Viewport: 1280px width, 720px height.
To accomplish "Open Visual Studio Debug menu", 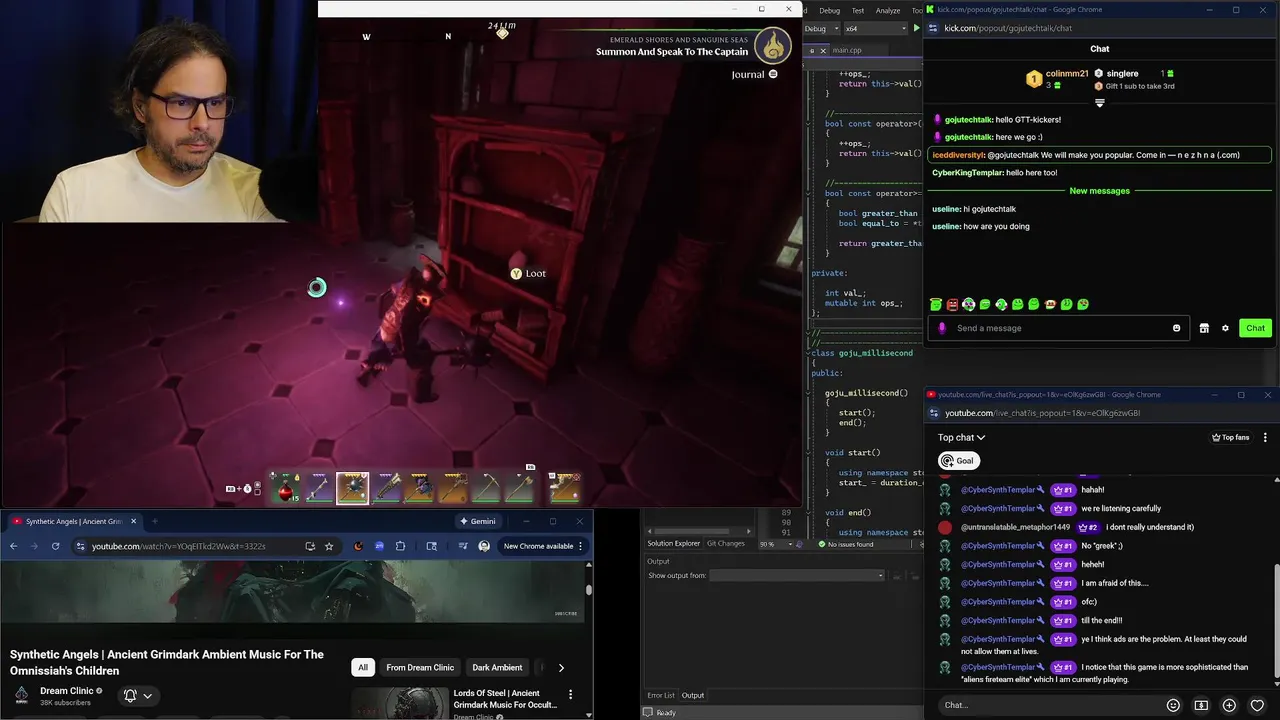I will pyautogui.click(x=830, y=10).
